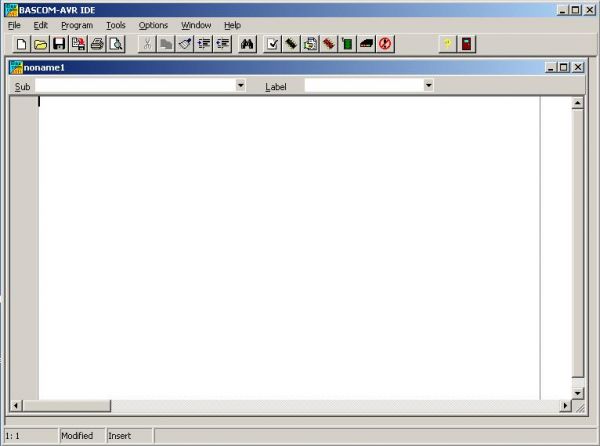Click the binoculars Find icon
Image resolution: width=600 pixels, height=446 pixels.
coord(248,44)
